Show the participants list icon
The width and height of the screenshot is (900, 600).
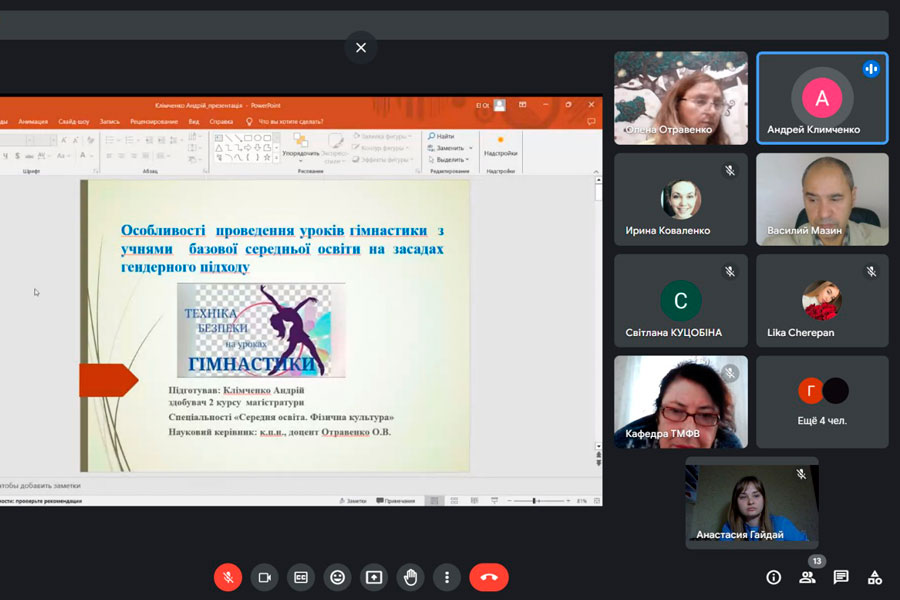pyautogui.click(x=807, y=577)
